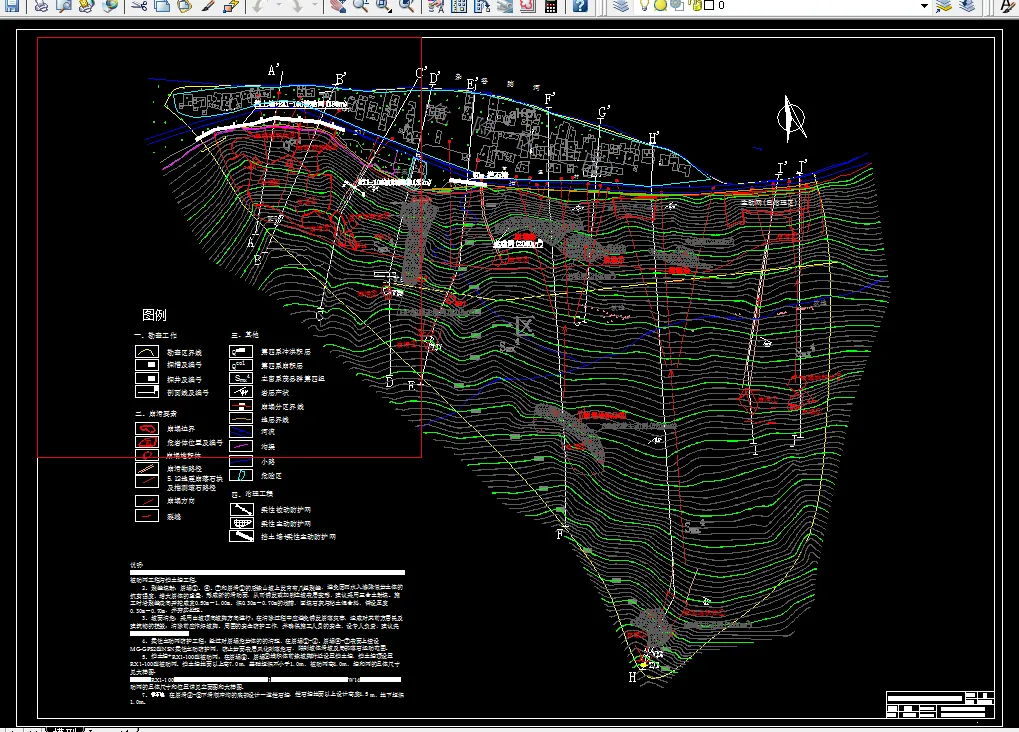
Task: Open the QuickCalc calculator
Action: click(550, 6)
